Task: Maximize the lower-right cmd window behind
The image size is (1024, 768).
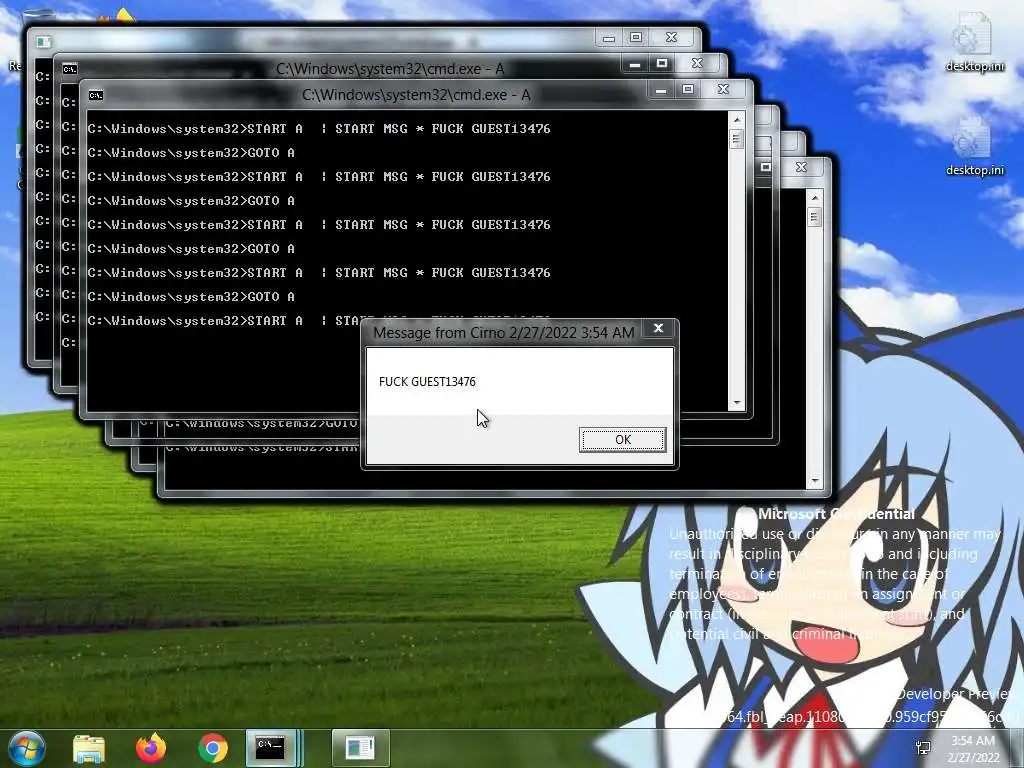Action: (x=765, y=168)
